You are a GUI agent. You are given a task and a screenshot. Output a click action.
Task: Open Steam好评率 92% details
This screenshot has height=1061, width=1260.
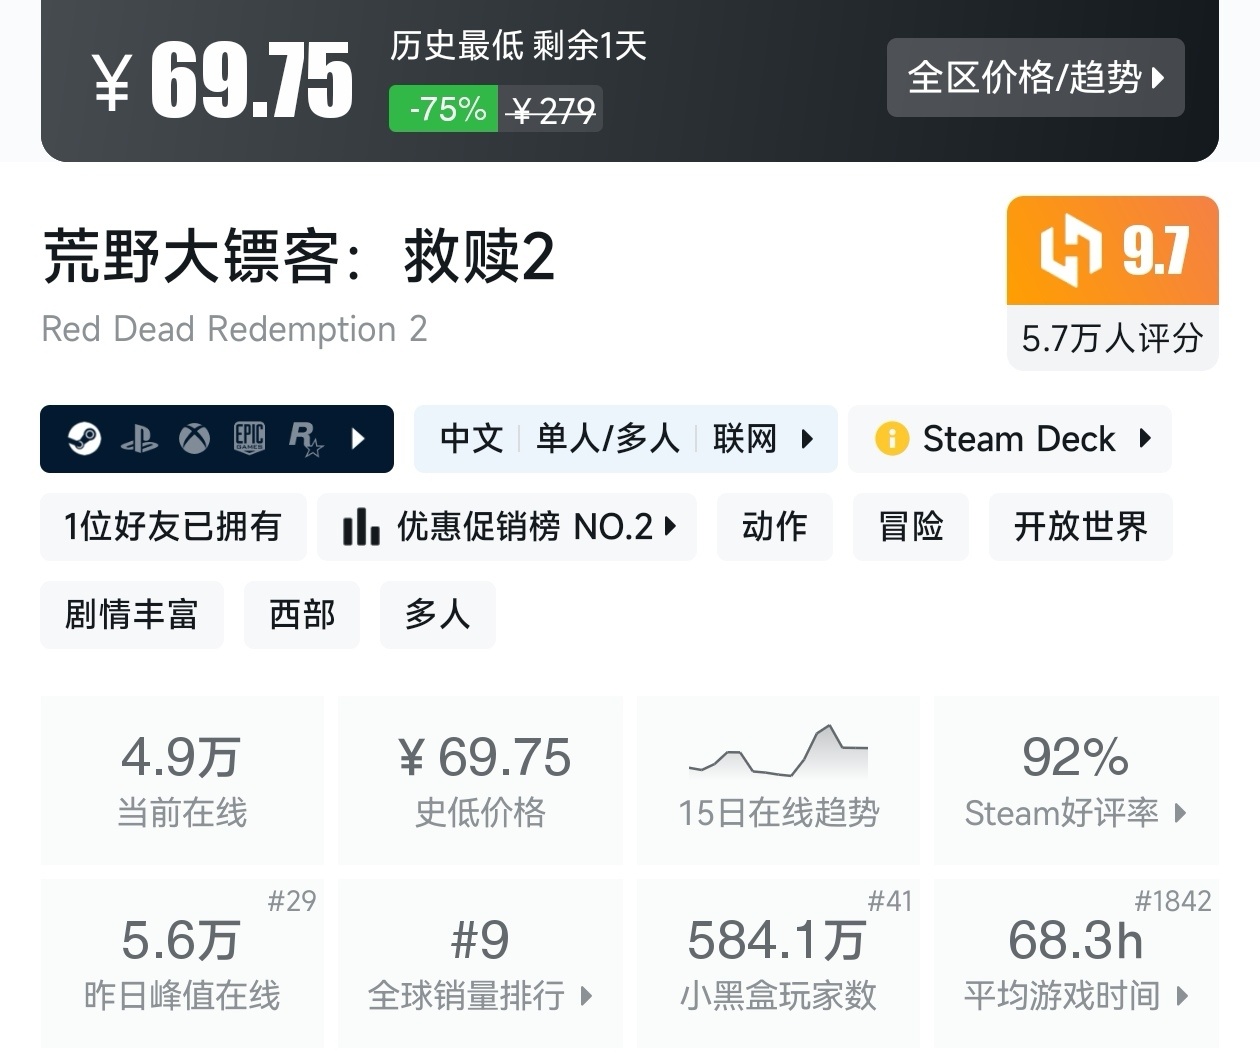pos(1075,781)
